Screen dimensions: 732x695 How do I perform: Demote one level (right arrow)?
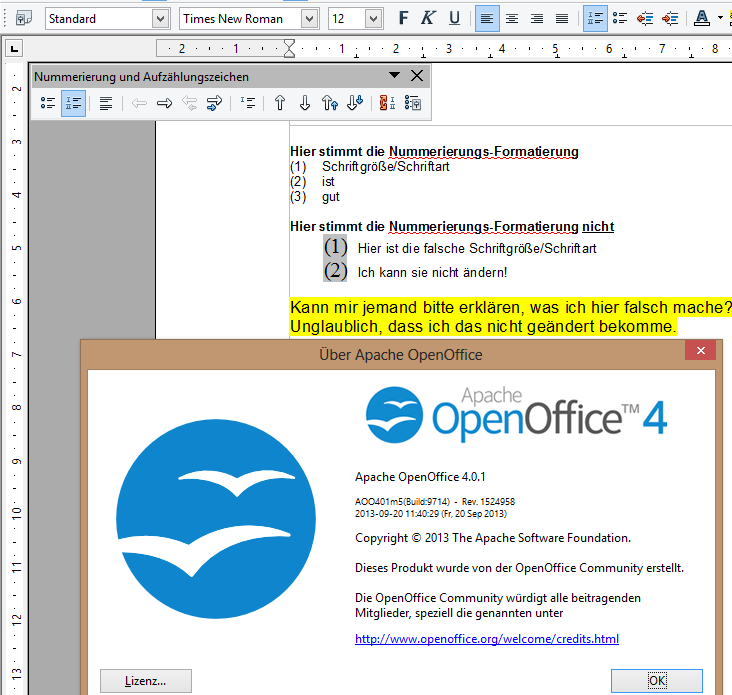tap(164, 103)
